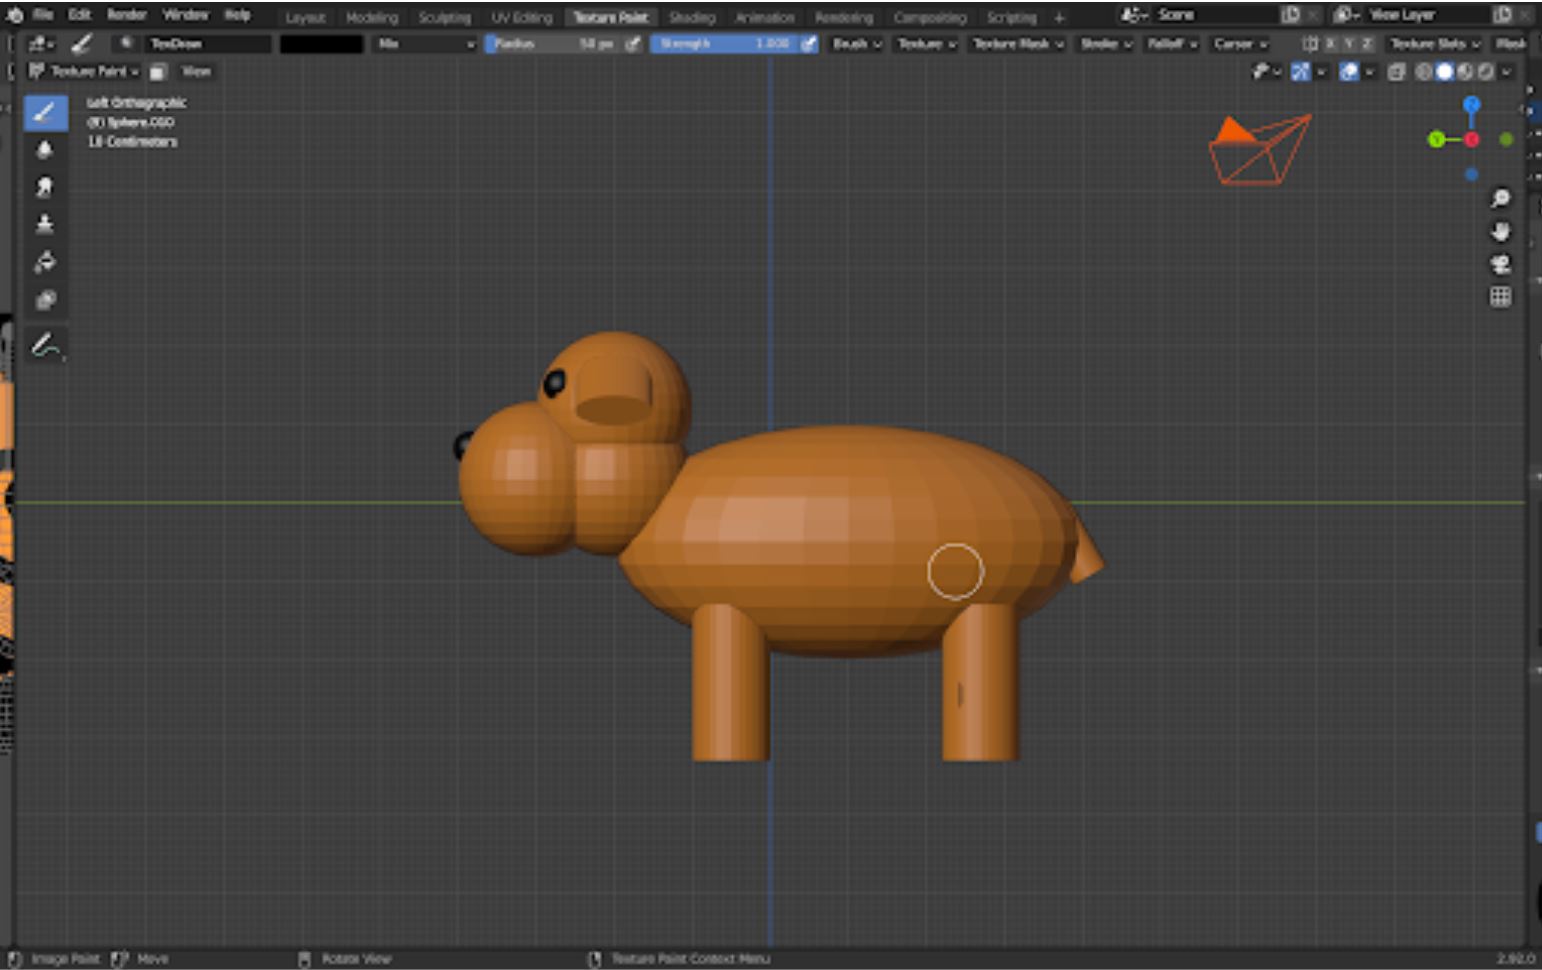This screenshot has height=970, width=1542.
Task: Pick the Fill bucket tool
Action: click(45, 262)
